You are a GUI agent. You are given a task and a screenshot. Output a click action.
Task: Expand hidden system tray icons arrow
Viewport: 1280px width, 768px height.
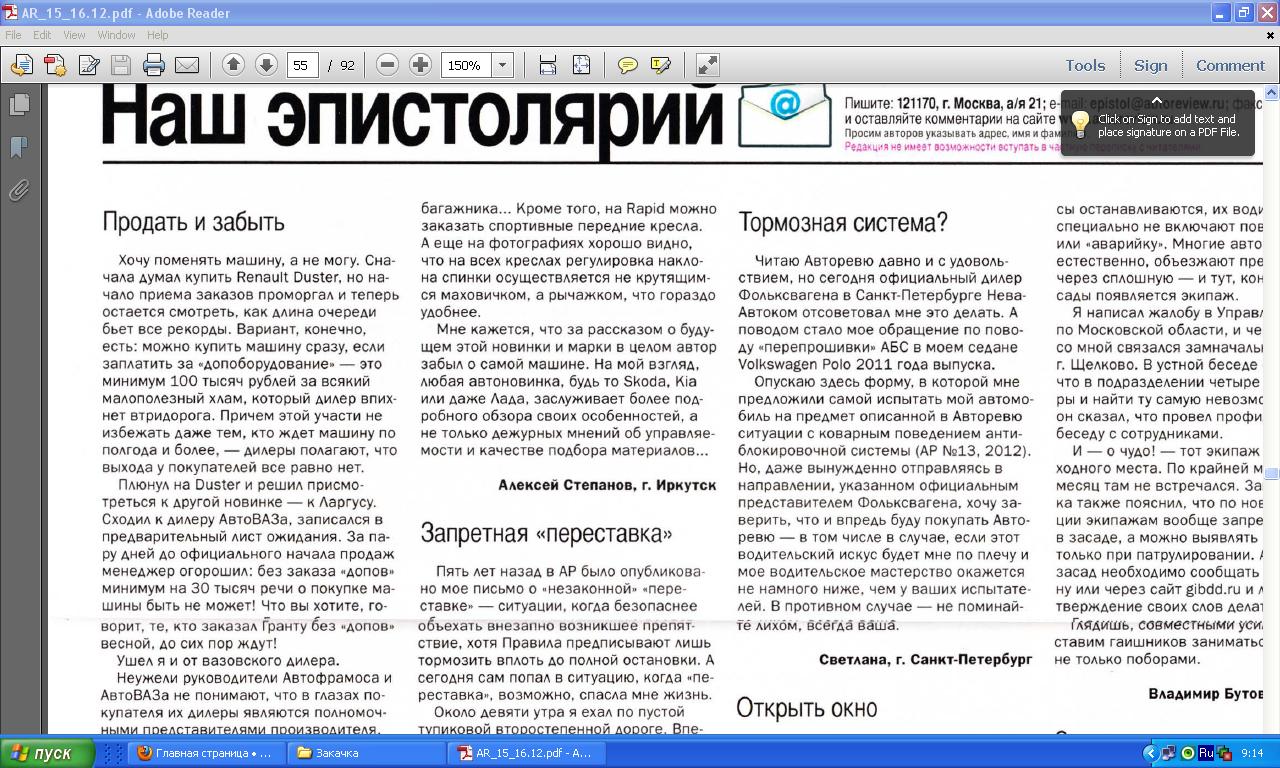click(1151, 753)
